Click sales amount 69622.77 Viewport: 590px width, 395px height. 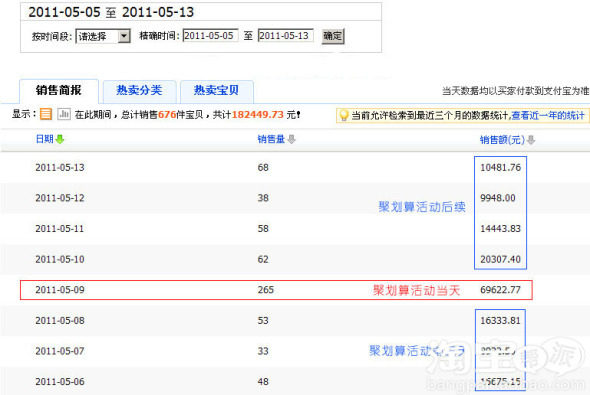pos(500,290)
